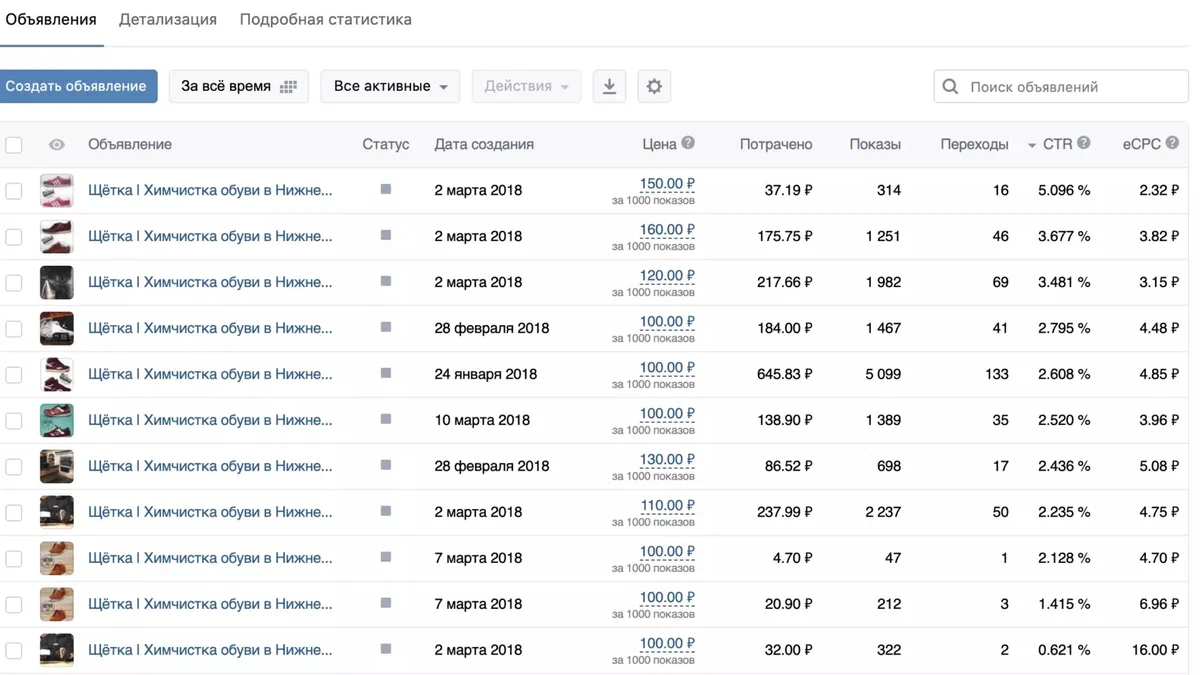The height and width of the screenshot is (675, 1200).
Task: Toggle the select-all checkbox in header
Action: click(14, 145)
